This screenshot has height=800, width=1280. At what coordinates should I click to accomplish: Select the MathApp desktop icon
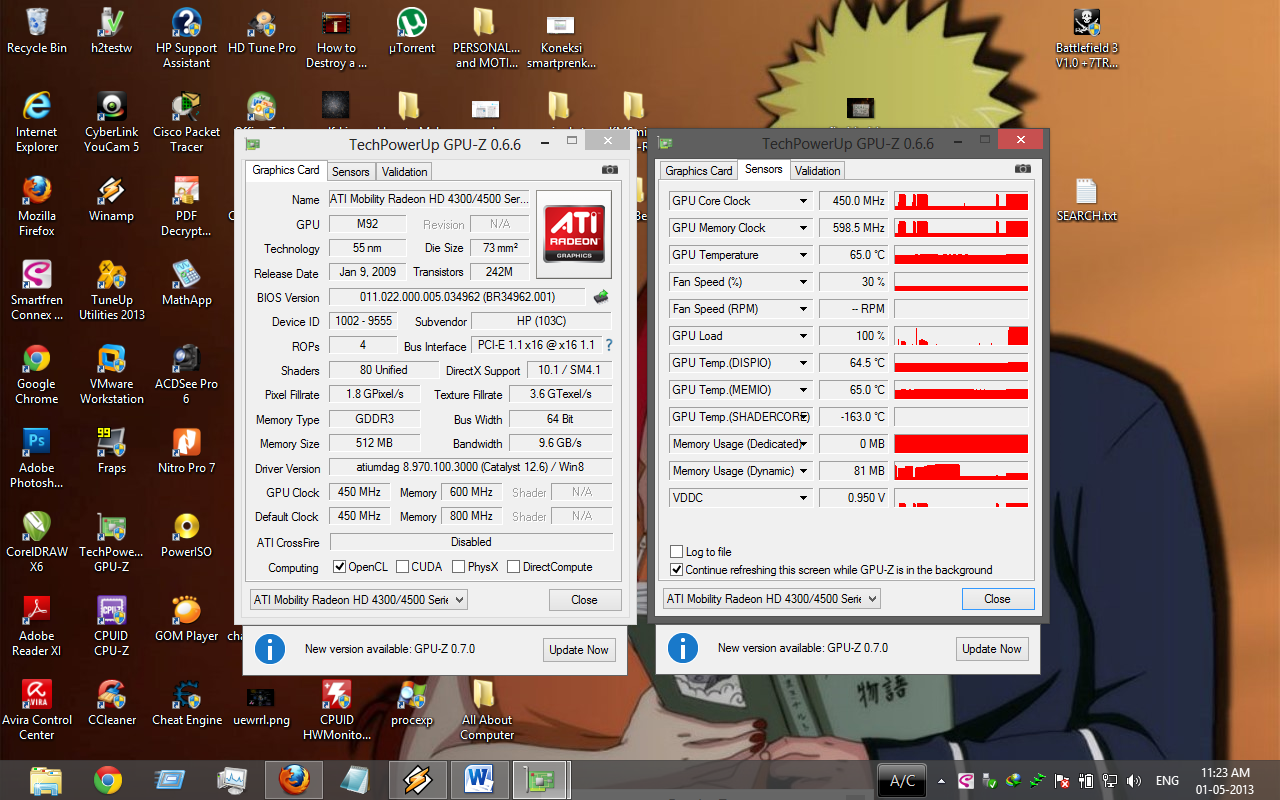[187, 284]
